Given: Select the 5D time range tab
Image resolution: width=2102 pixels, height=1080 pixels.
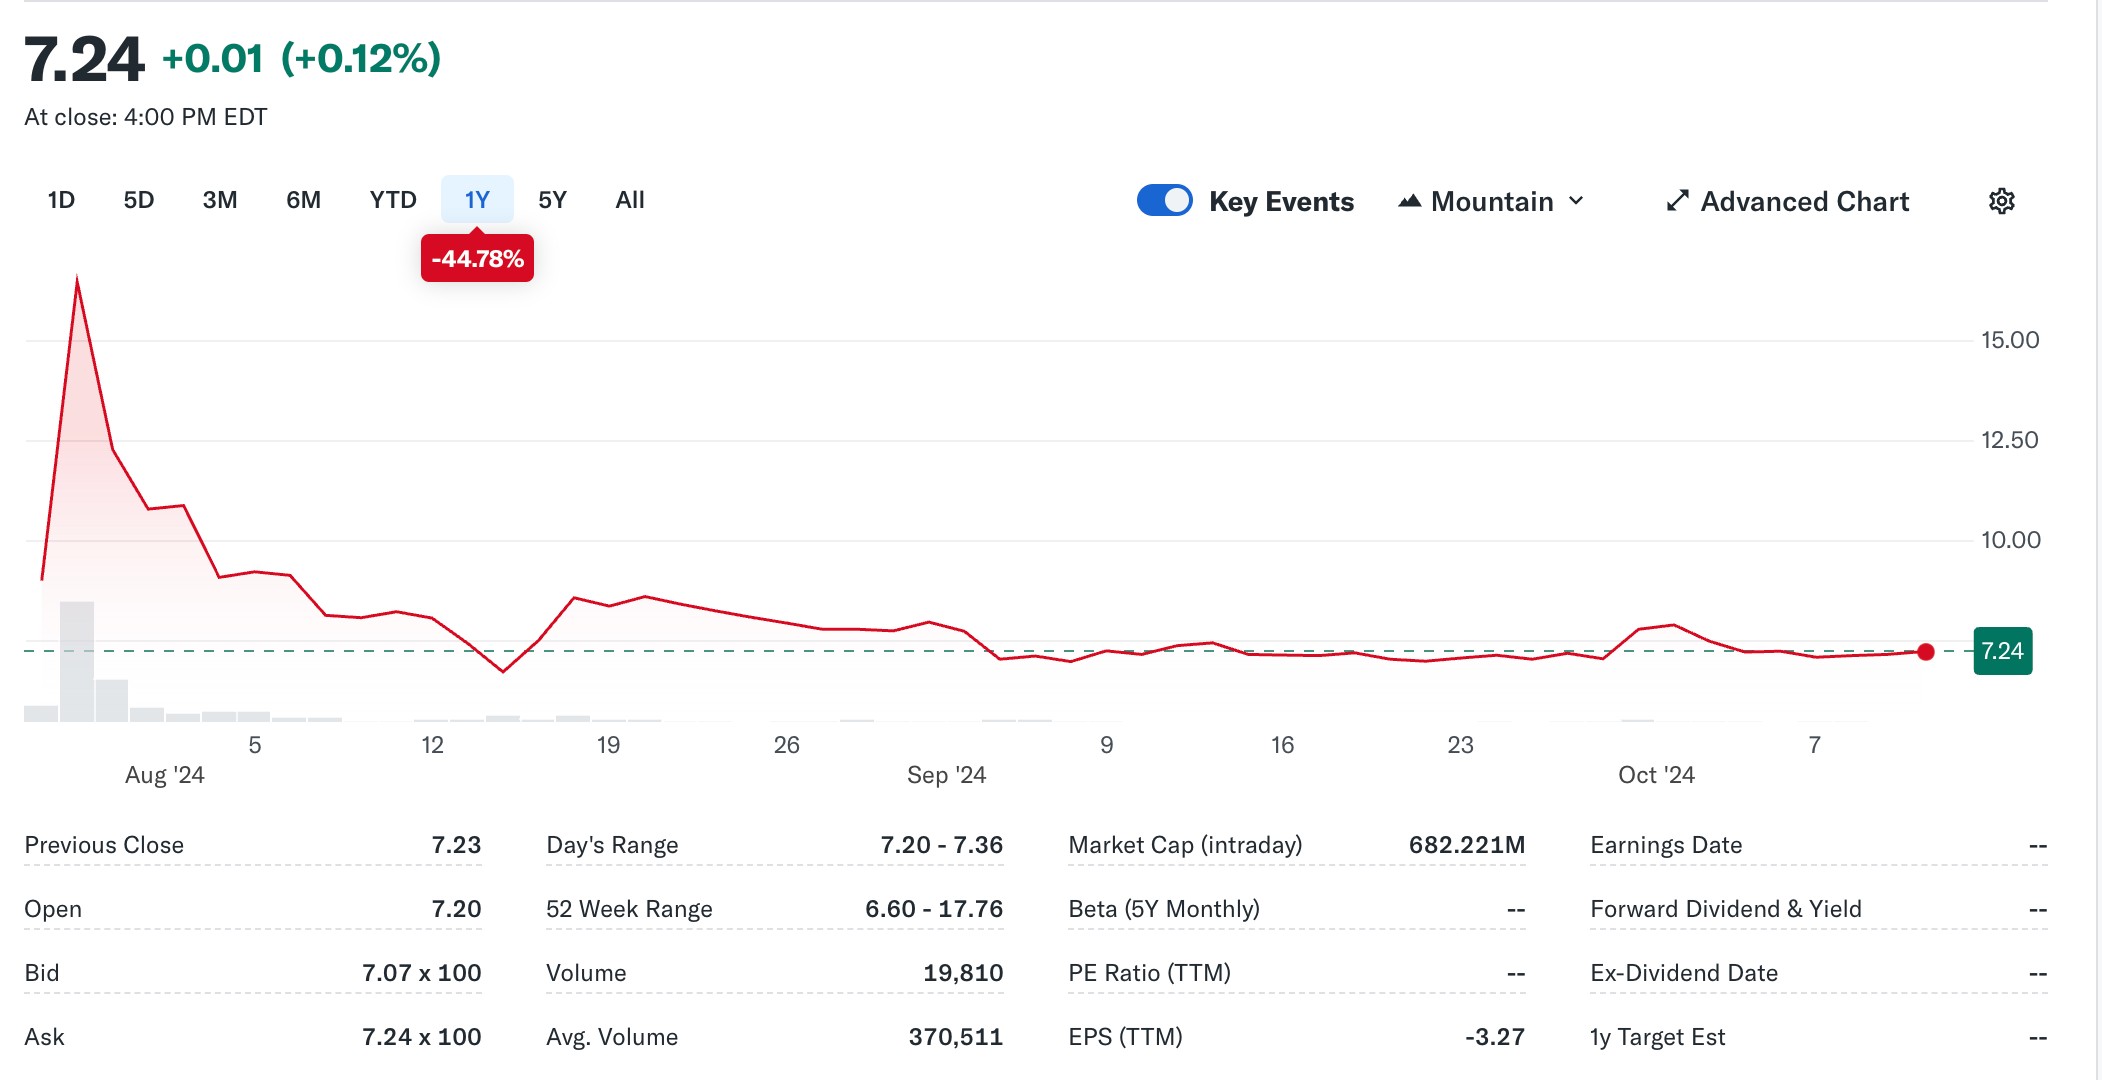Looking at the screenshot, I should pos(139,200).
